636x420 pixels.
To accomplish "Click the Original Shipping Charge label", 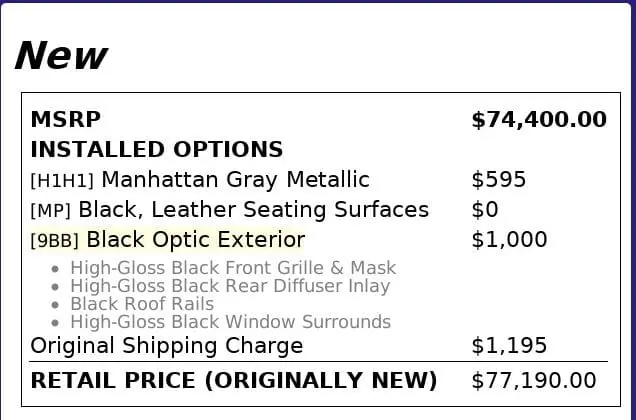I will [167, 346].
